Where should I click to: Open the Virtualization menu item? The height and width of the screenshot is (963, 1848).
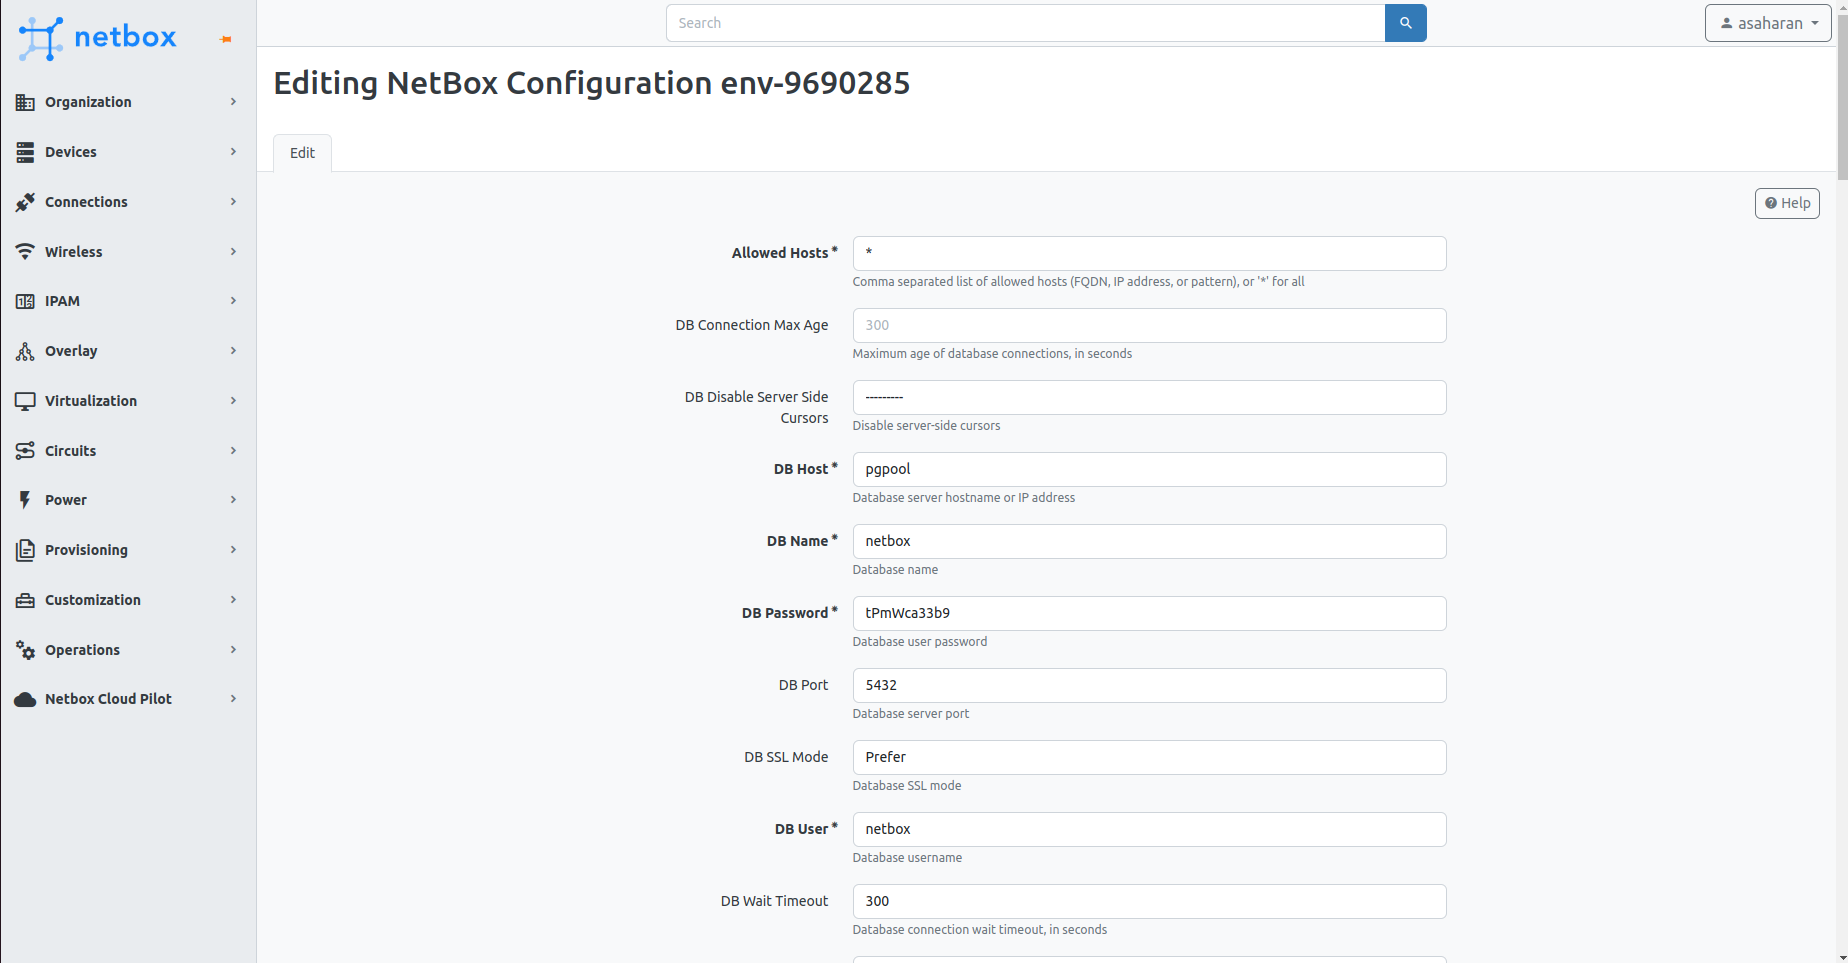pyautogui.click(x=128, y=401)
